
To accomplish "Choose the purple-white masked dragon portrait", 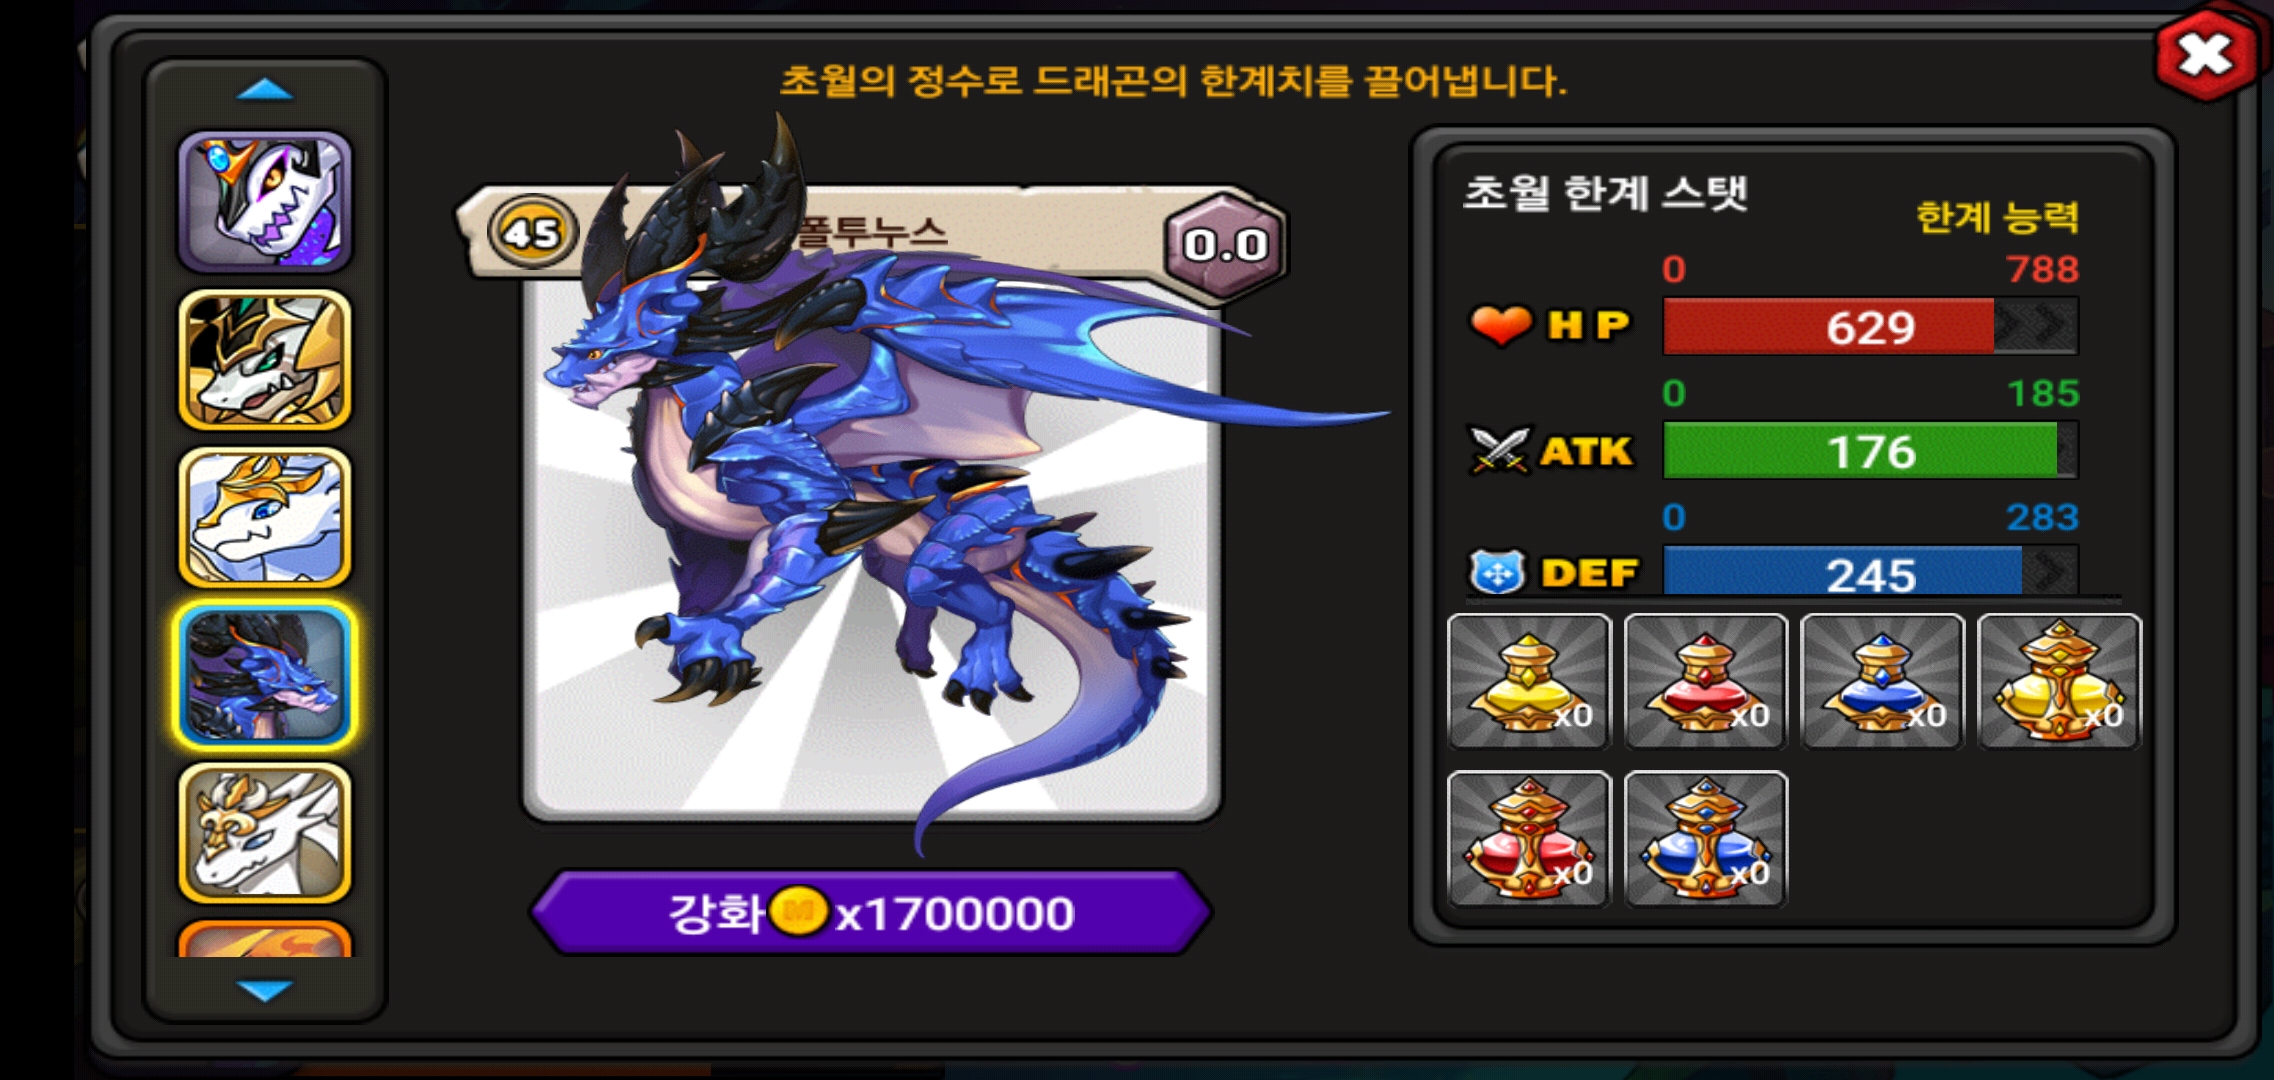I will [x=265, y=203].
